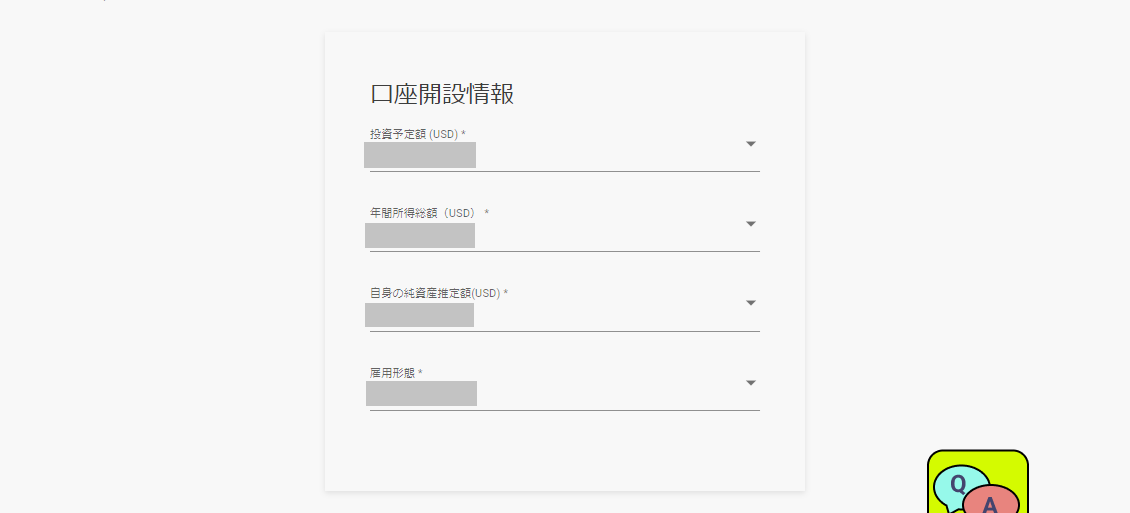Click the 自身の純資産推定額(USD) field label
The width and height of the screenshot is (1130, 513).
click(x=439, y=293)
